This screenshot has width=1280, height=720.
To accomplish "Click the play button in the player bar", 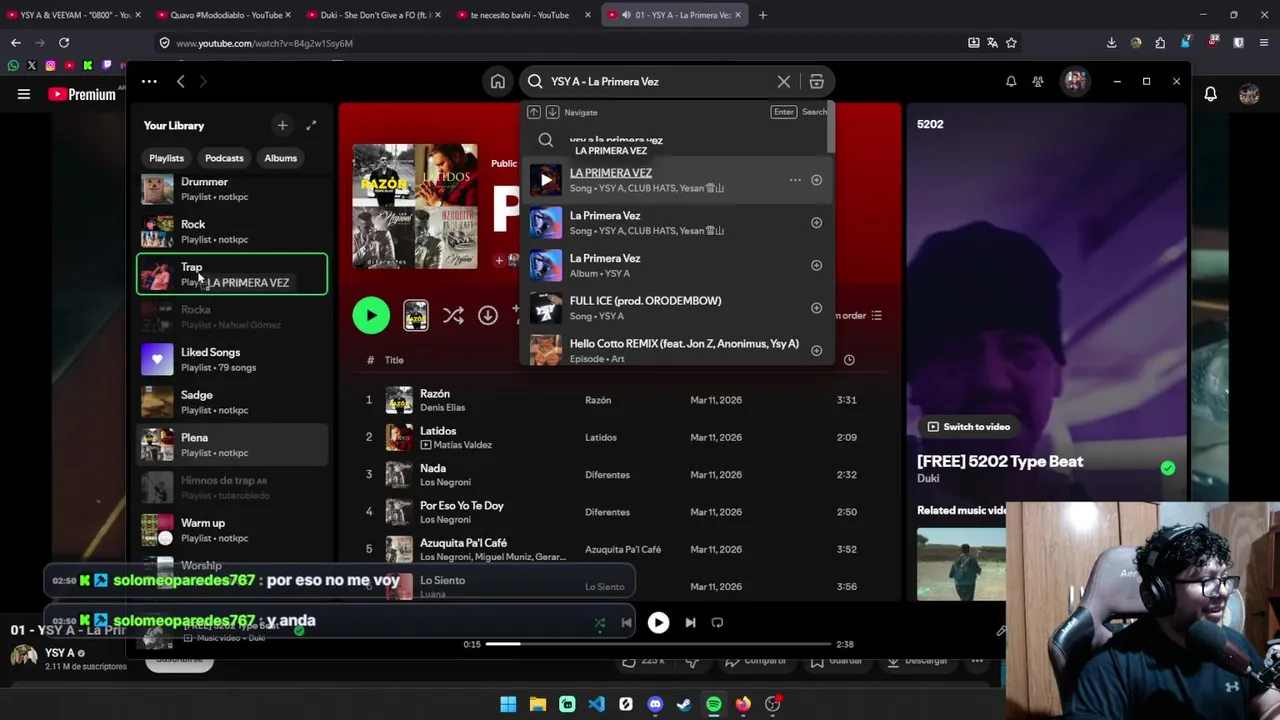I will tap(658, 623).
